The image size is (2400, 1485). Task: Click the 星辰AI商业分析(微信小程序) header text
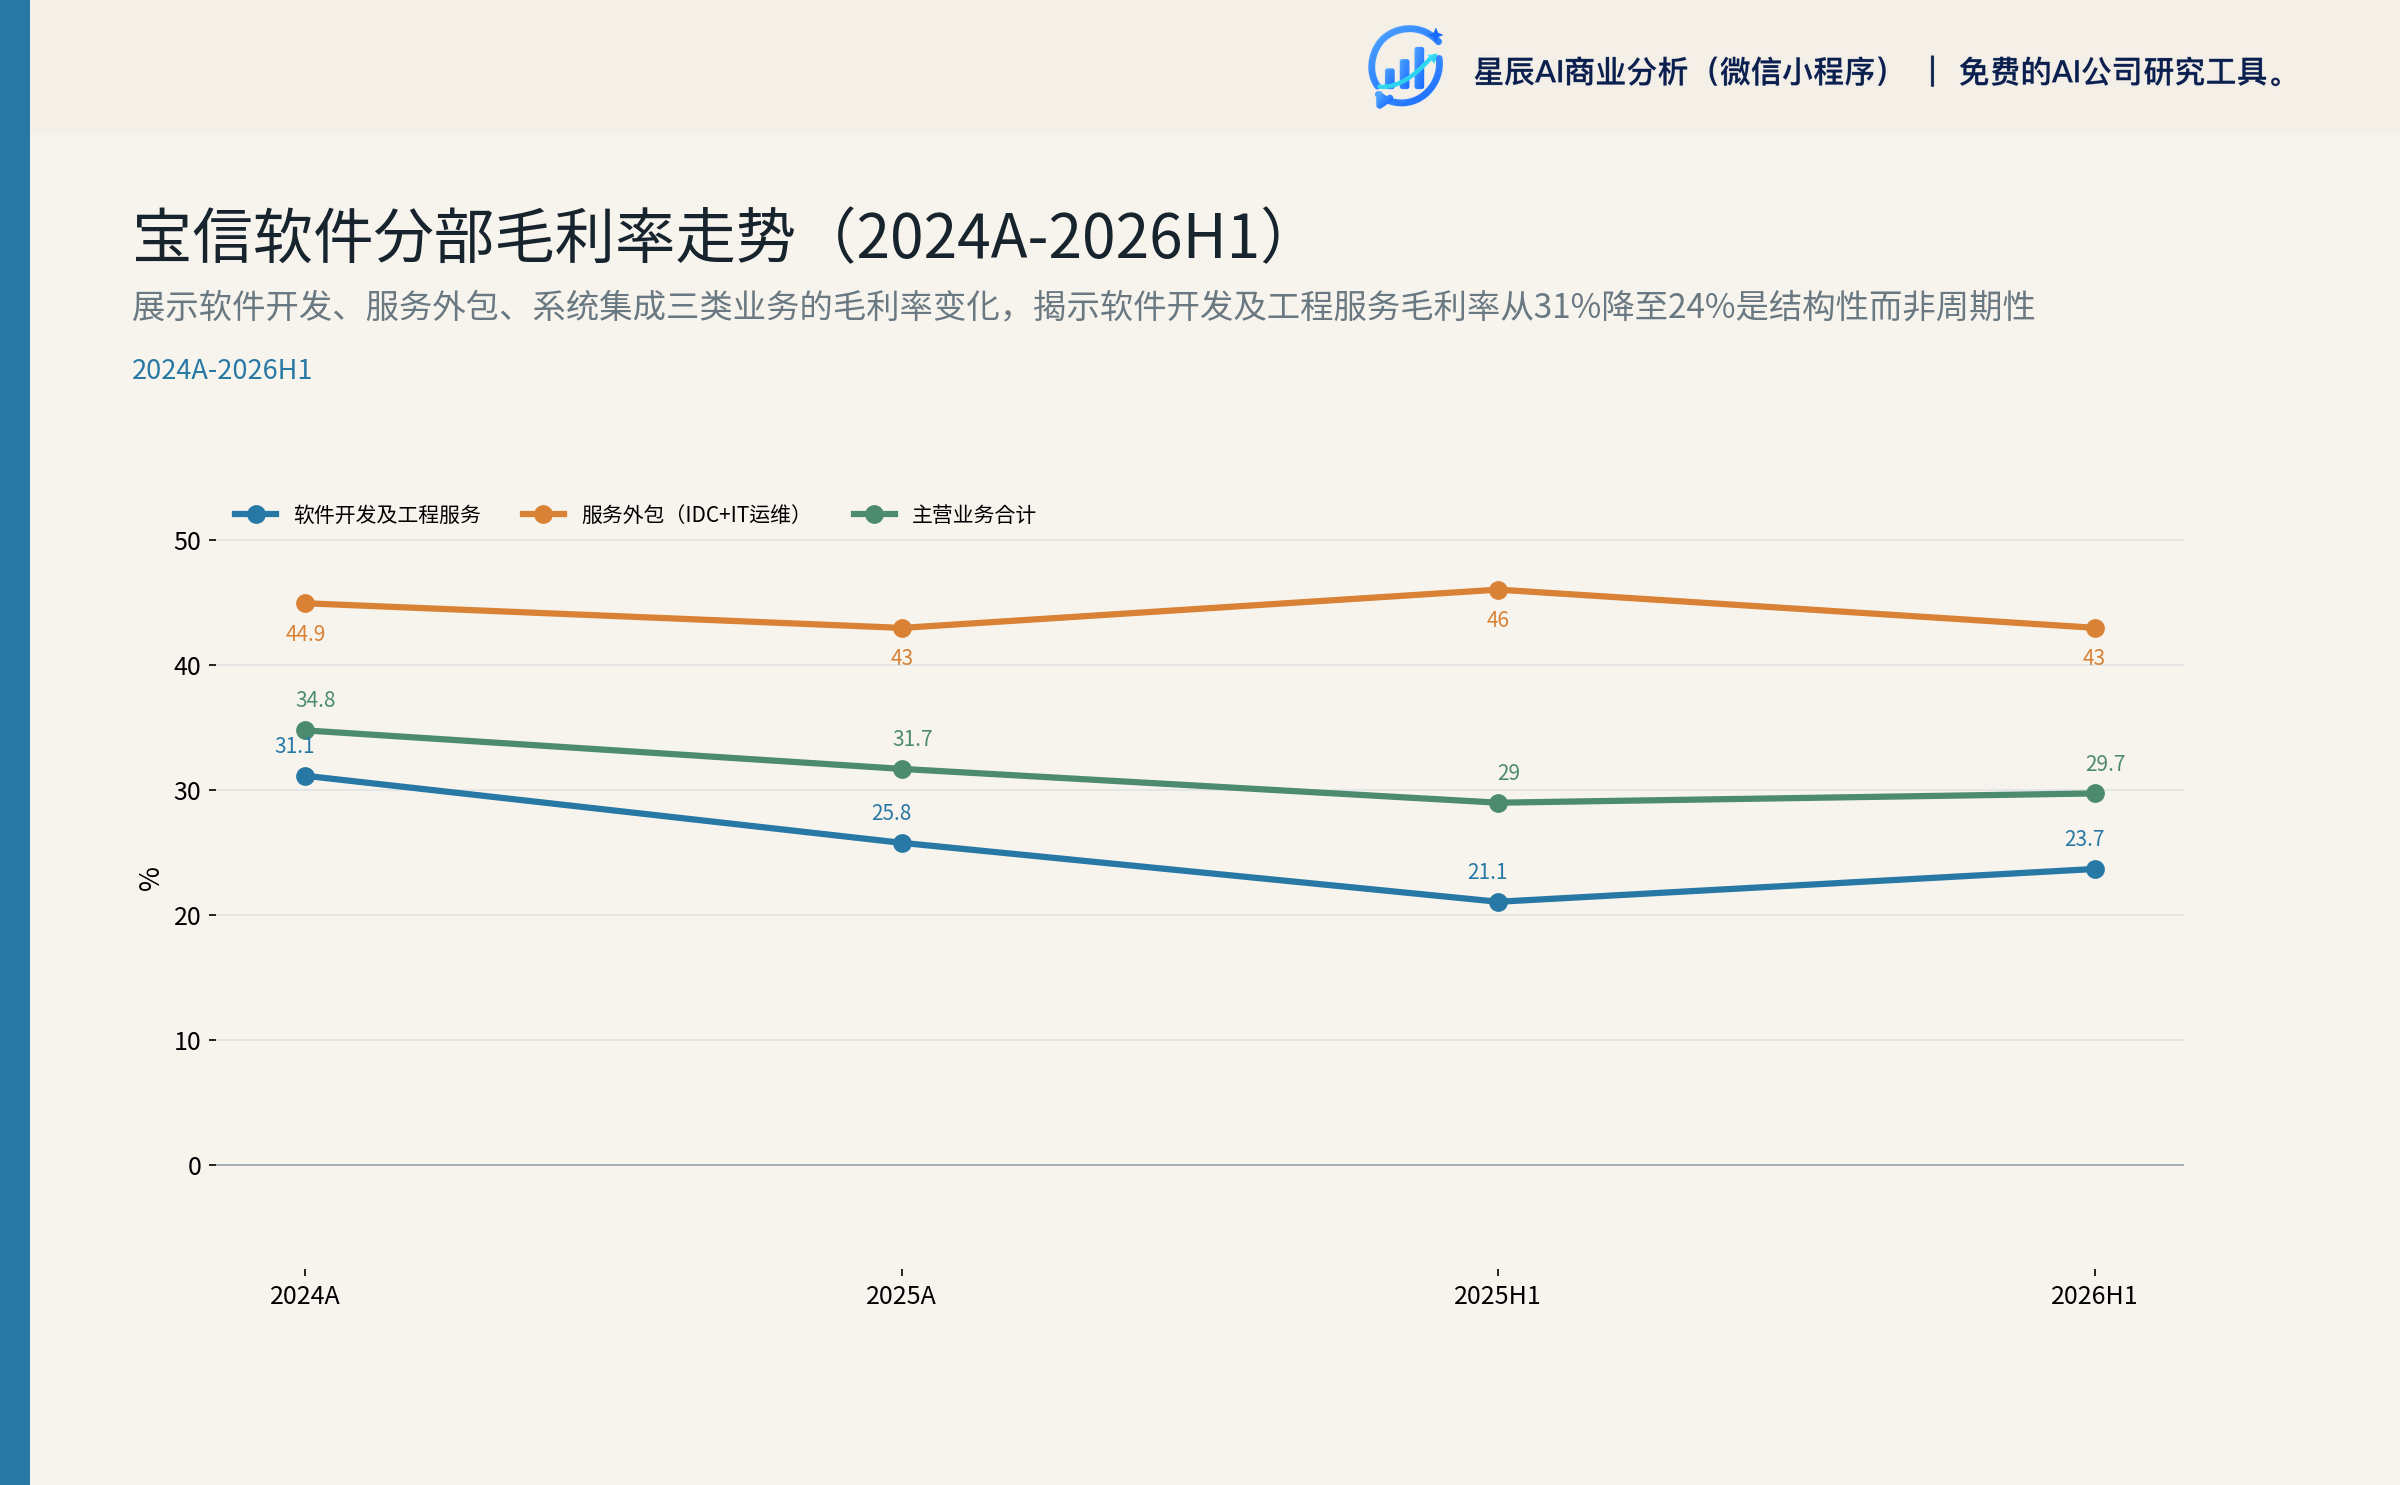(1684, 72)
